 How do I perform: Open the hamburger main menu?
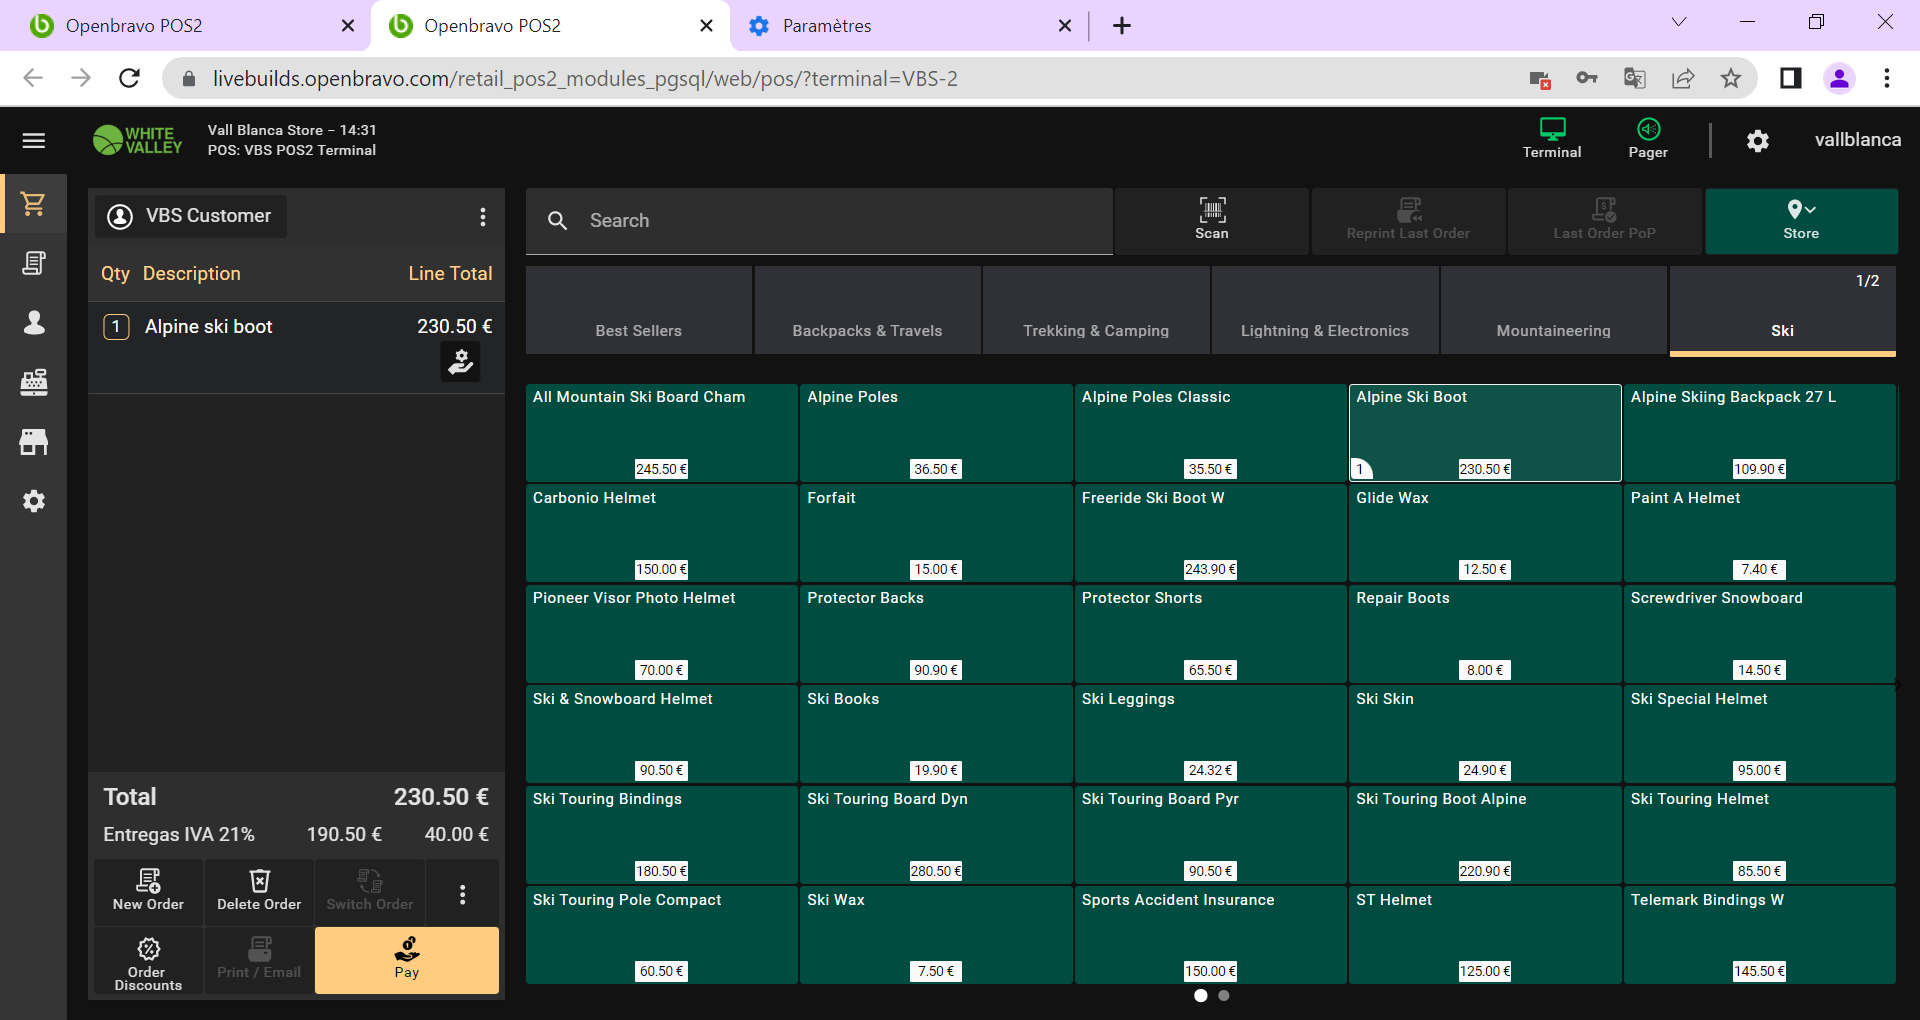(x=34, y=141)
